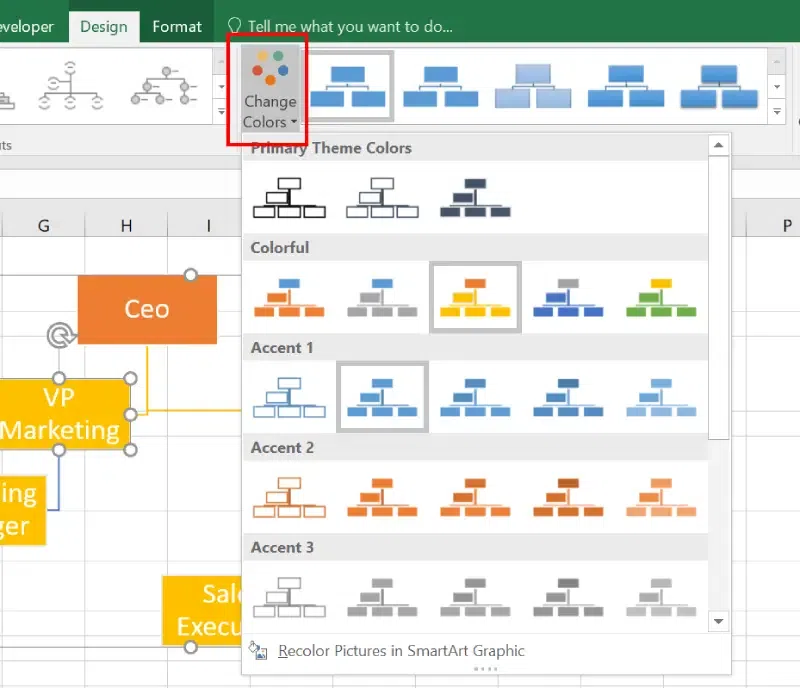Select the selected Accent 1 color variant

point(382,396)
